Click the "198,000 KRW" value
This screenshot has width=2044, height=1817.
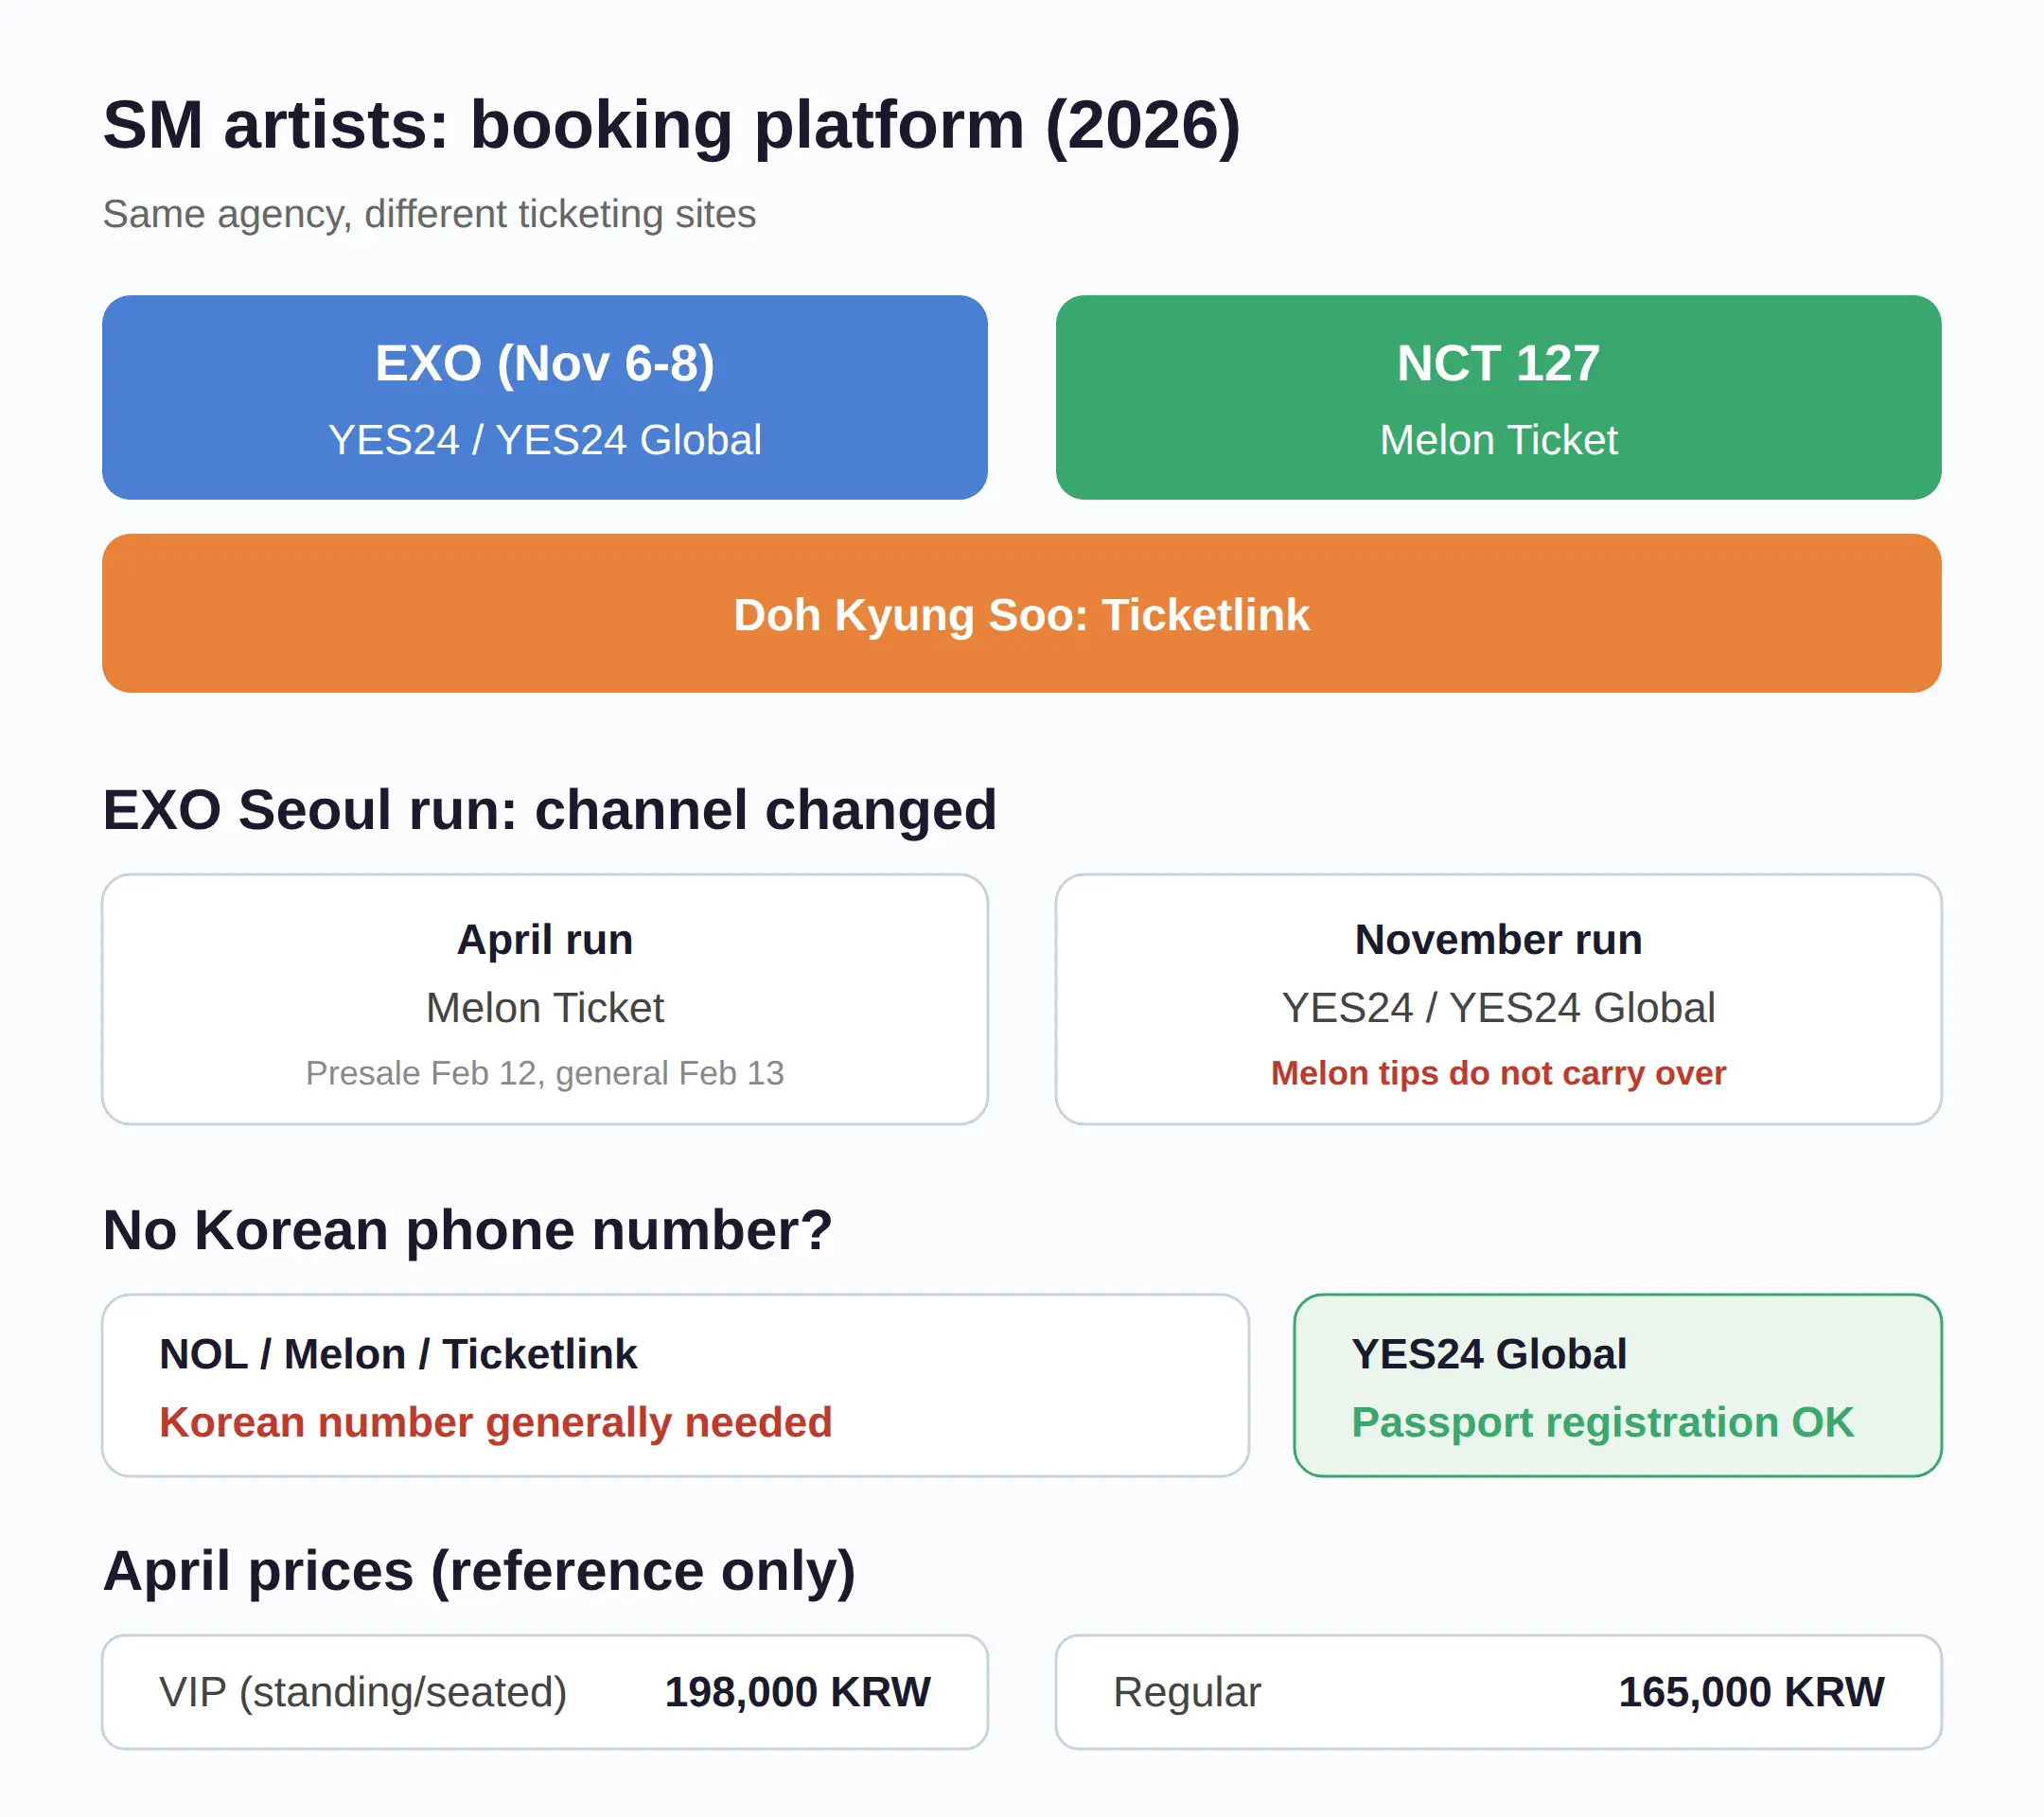pyautogui.click(x=797, y=1692)
